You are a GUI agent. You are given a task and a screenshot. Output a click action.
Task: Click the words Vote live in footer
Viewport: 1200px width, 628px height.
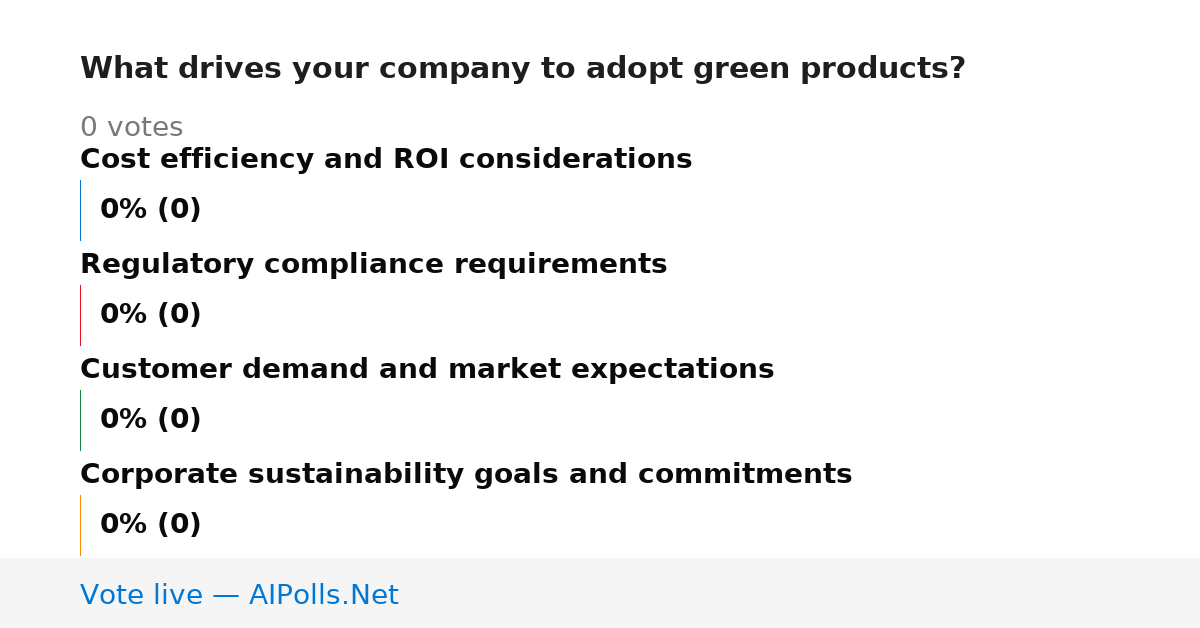point(141,595)
